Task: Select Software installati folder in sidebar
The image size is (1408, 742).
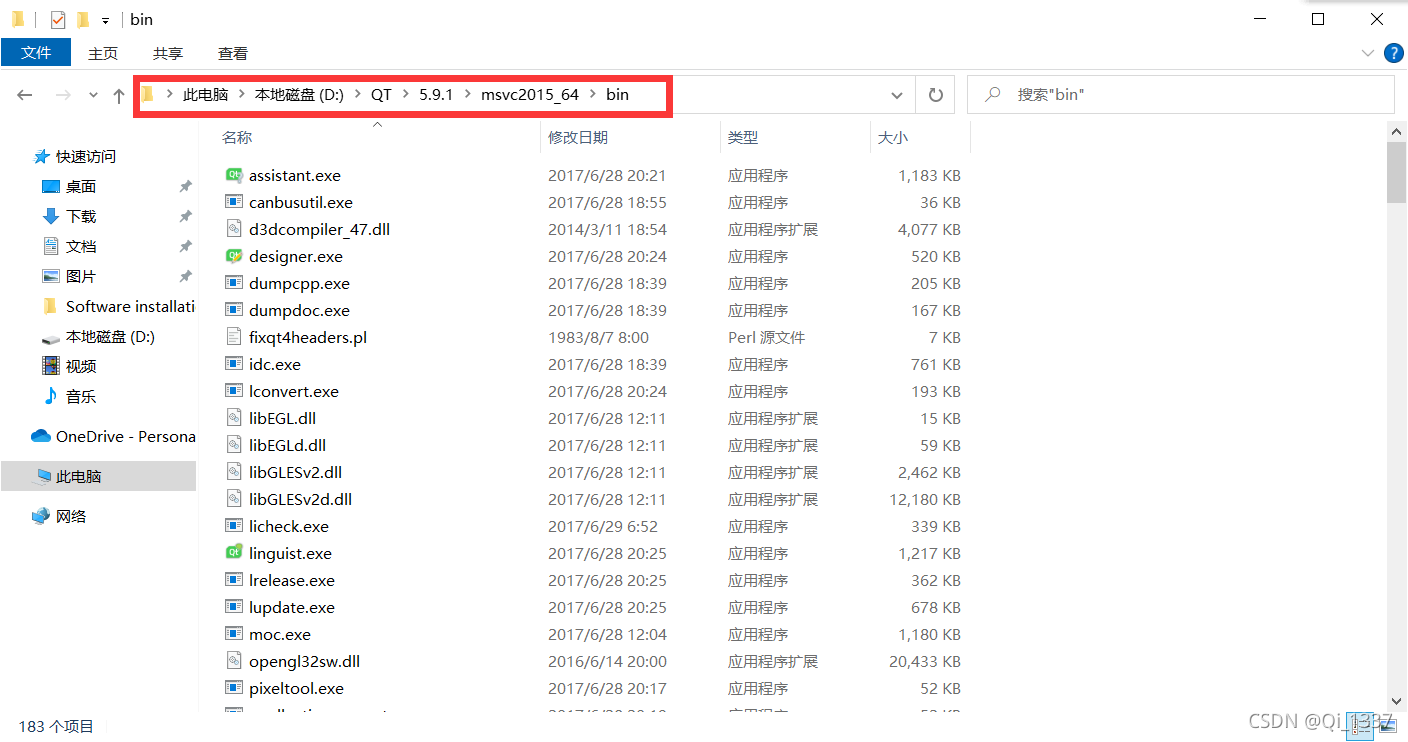Action: 130,307
